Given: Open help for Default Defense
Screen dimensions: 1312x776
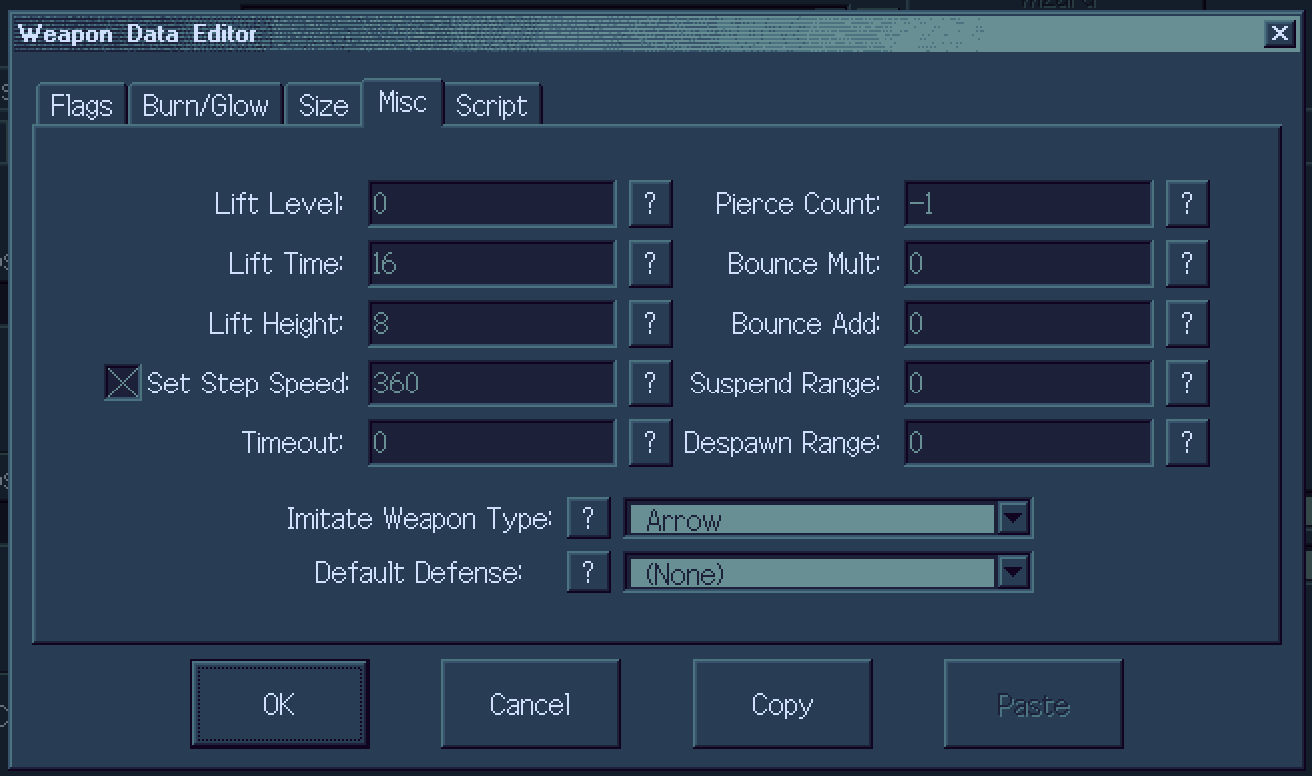Looking at the screenshot, I should tap(588, 572).
